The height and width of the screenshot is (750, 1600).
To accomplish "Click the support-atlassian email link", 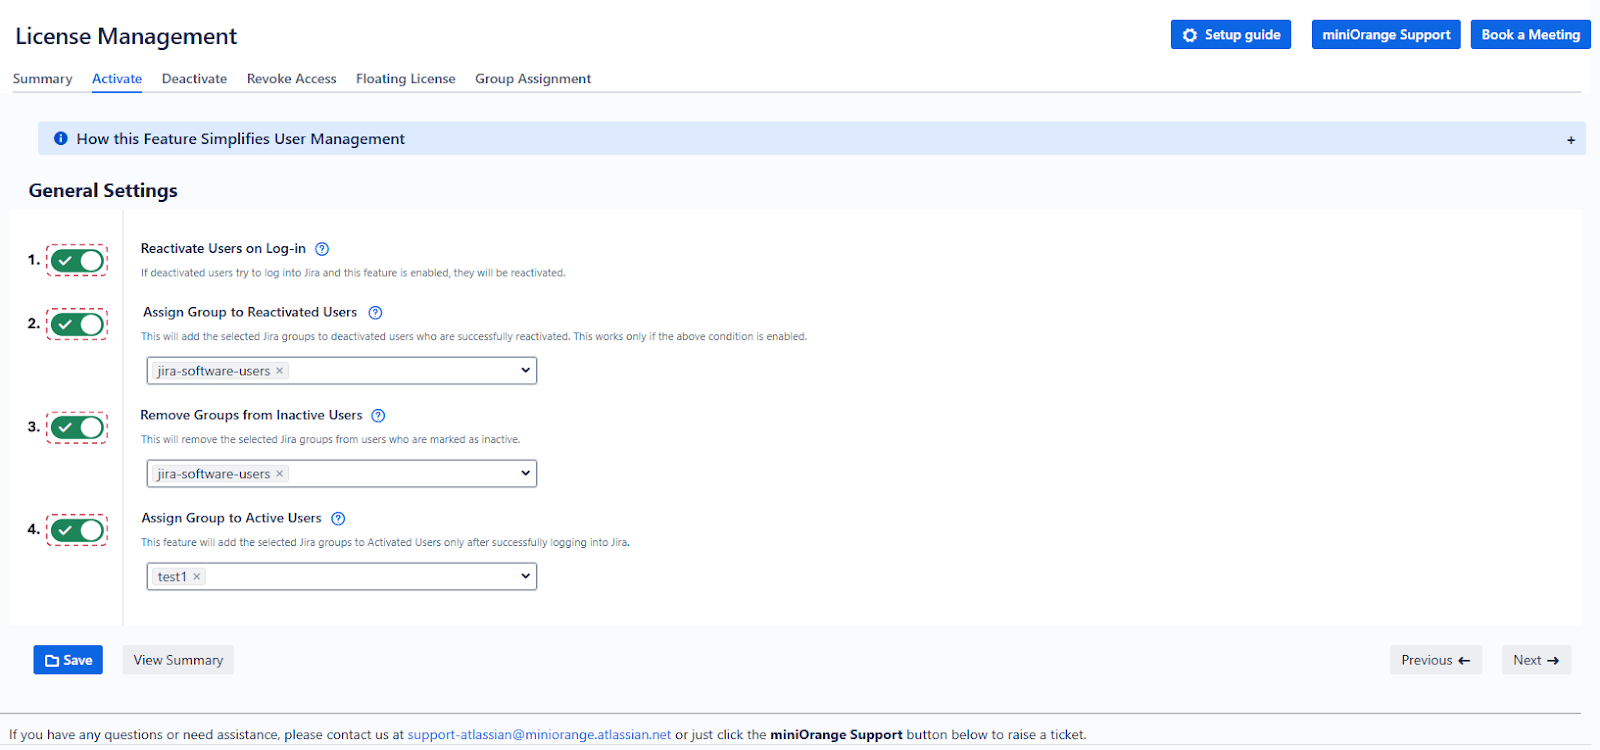I will tap(539, 735).
